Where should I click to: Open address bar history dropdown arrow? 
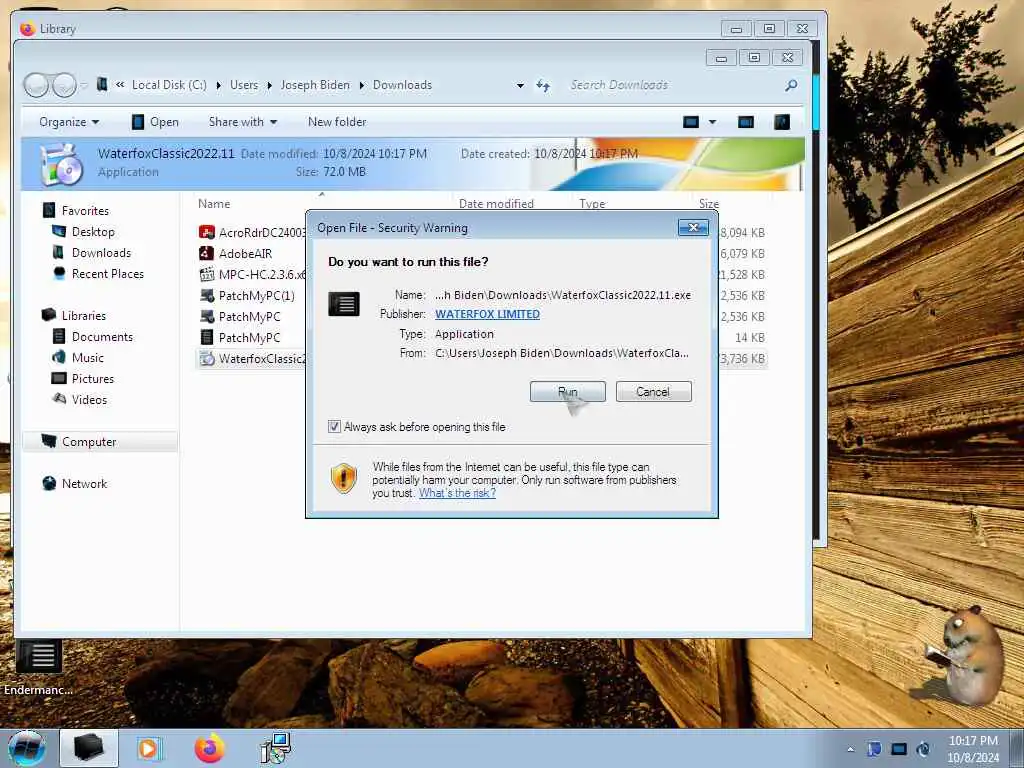tap(520, 86)
